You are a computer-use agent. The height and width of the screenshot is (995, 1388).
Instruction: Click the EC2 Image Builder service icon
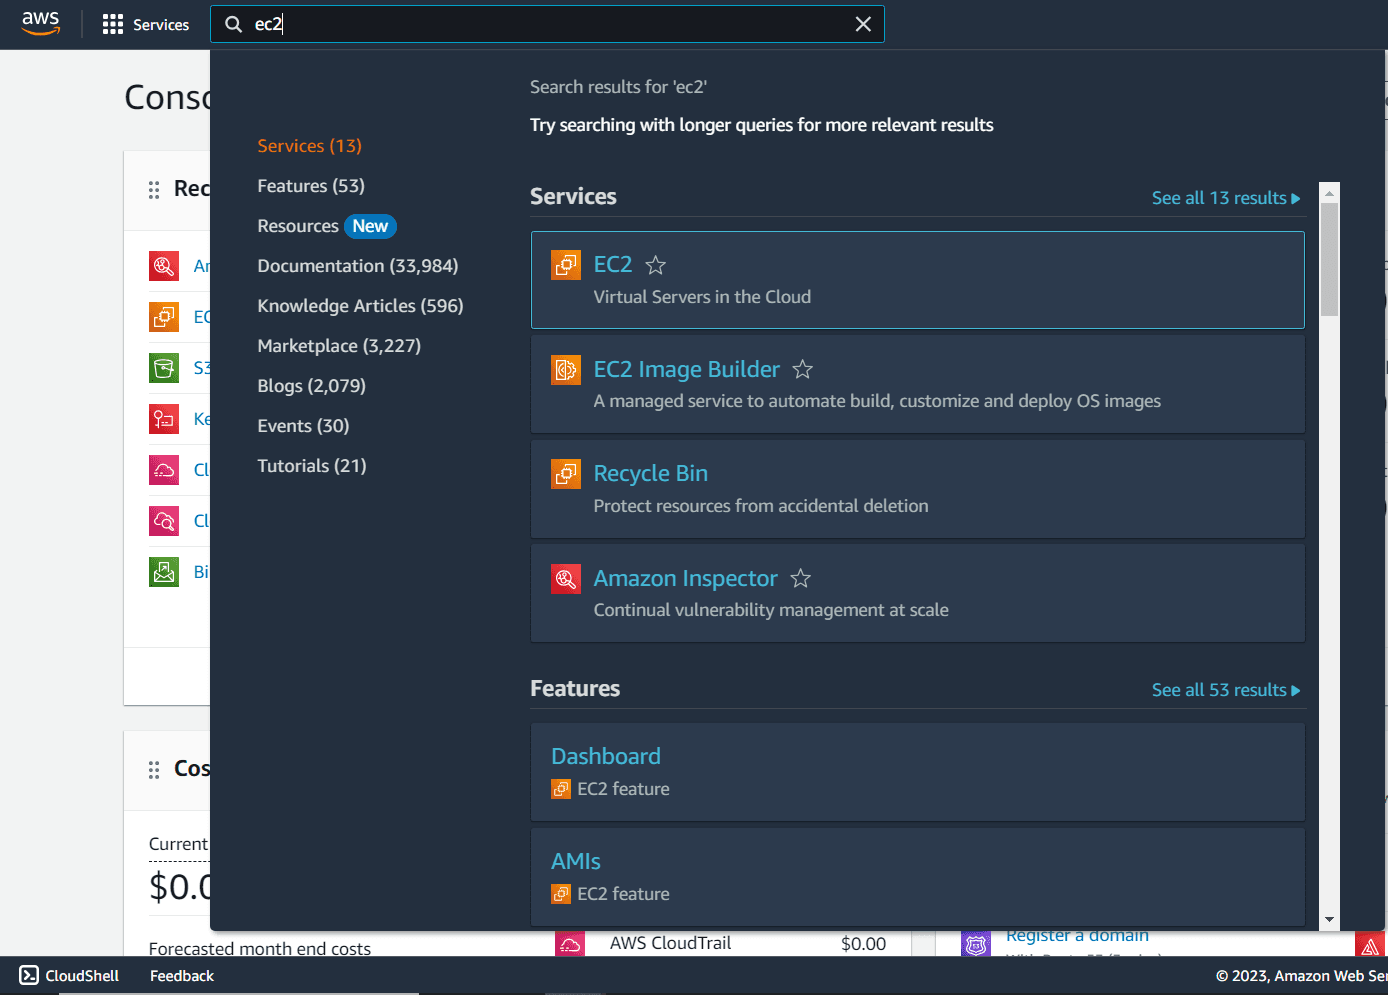[x=566, y=370]
